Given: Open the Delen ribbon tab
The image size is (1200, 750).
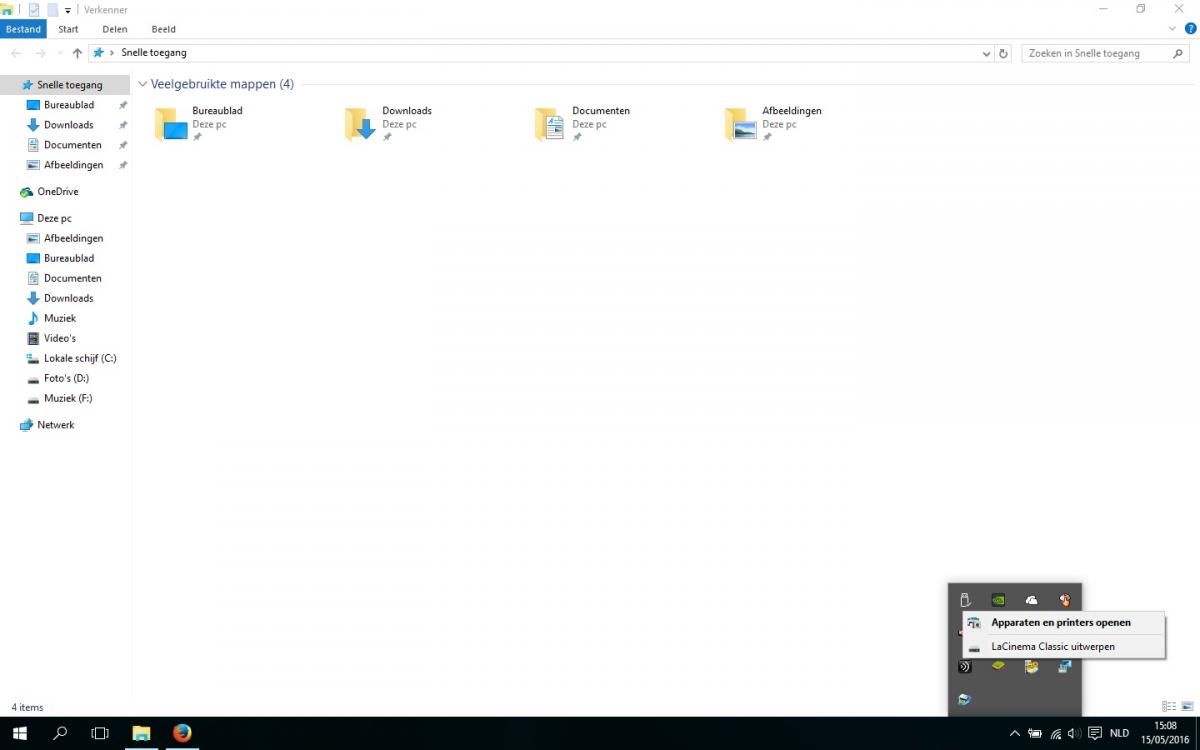Looking at the screenshot, I should tap(115, 29).
